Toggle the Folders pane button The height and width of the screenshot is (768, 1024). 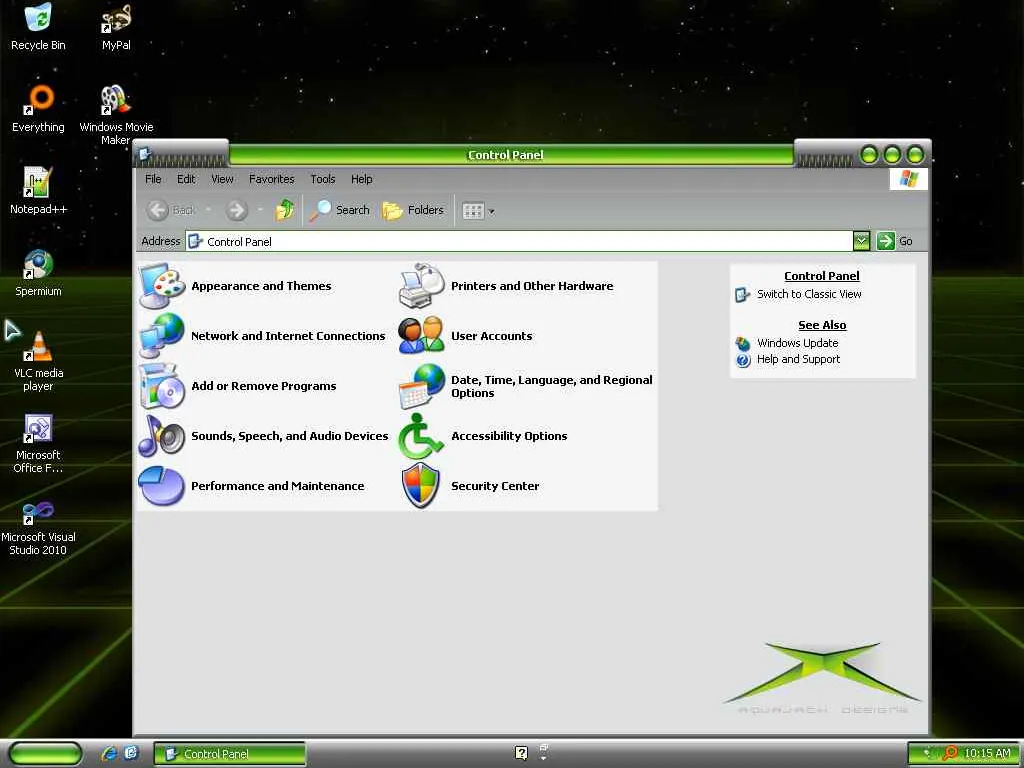tap(413, 210)
